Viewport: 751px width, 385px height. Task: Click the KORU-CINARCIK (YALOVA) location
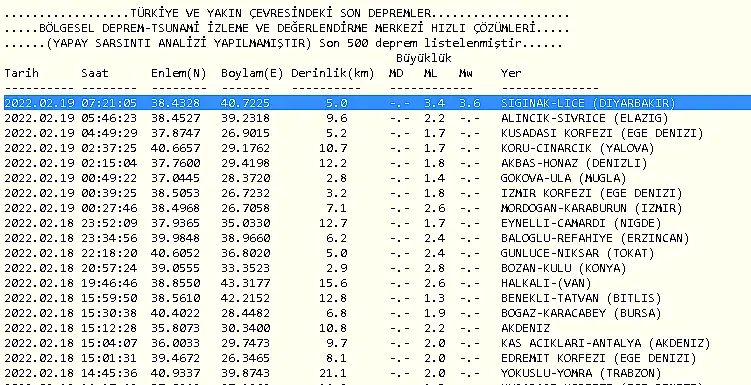click(x=577, y=148)
